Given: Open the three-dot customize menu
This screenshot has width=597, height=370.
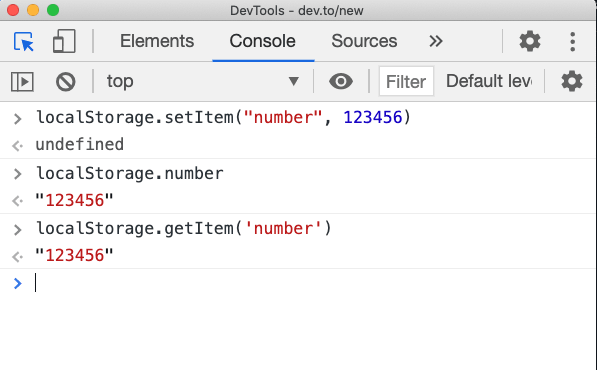Looking at the screenshot, I should point(572,41).
